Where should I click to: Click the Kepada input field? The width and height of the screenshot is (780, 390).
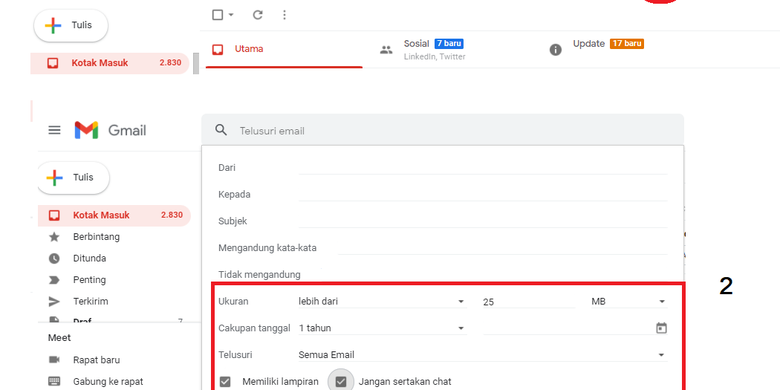[x=483, y=194]
